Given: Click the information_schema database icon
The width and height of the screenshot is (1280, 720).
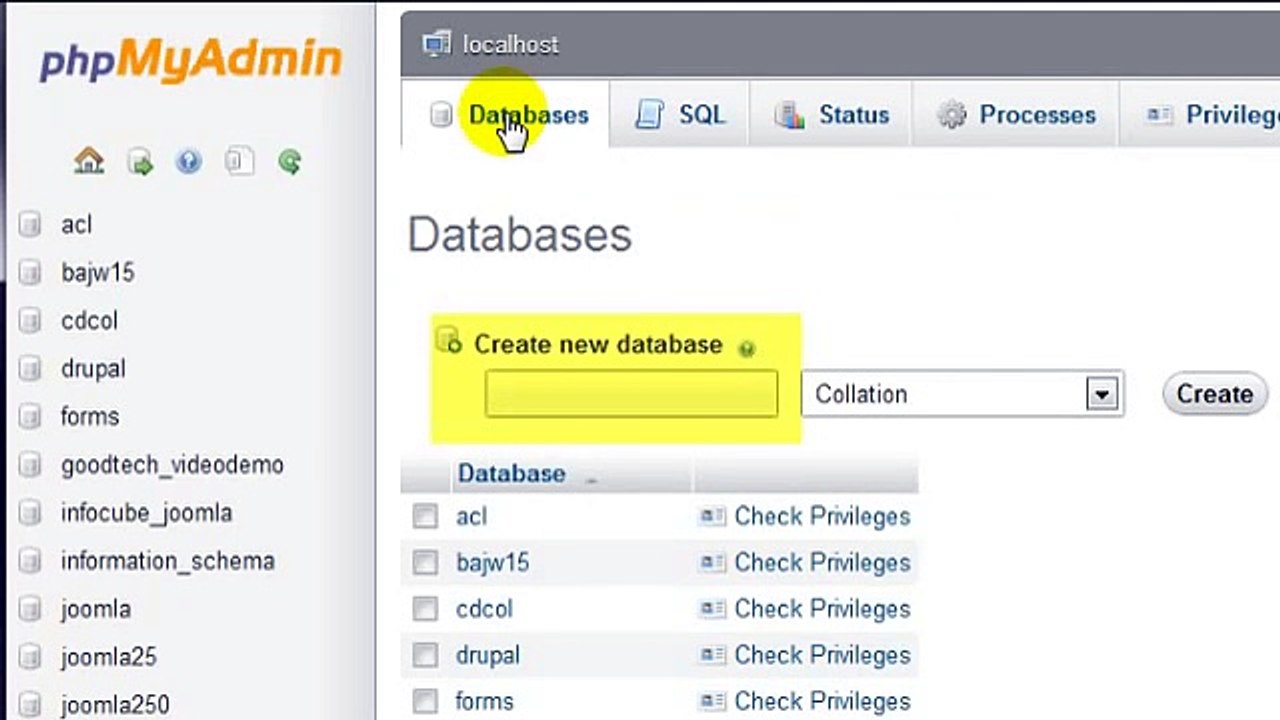Looking at the screenshot, I should (x=30, y=560).
